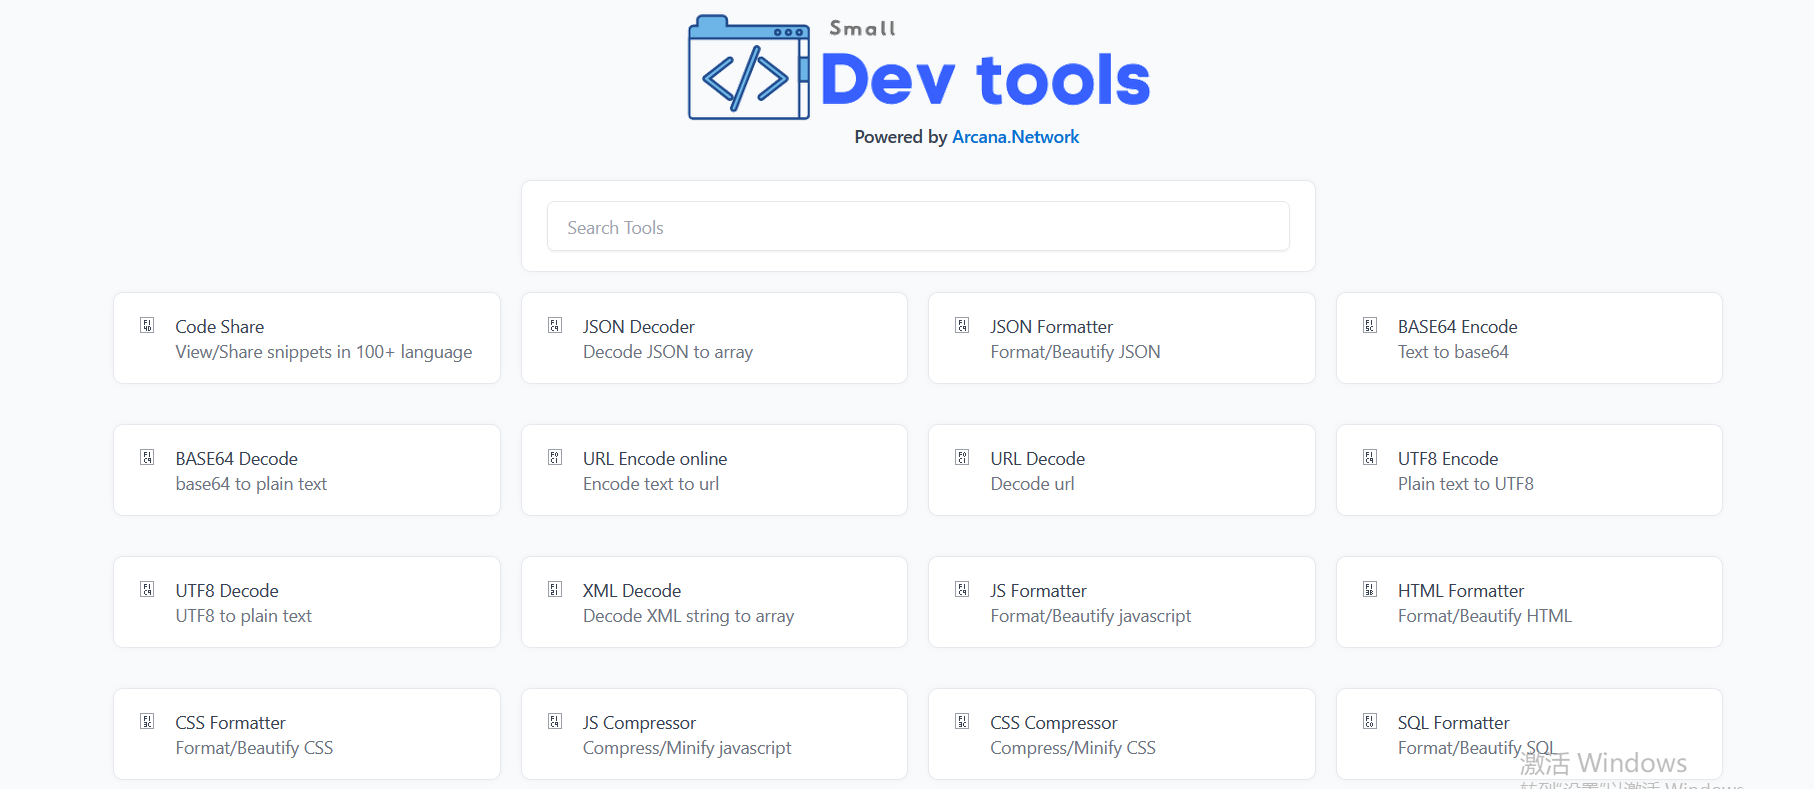This screenshot has width=1814, height=789.
Task: Click 'Format/Beautify SQL' description
Action: coord(1476,748)
